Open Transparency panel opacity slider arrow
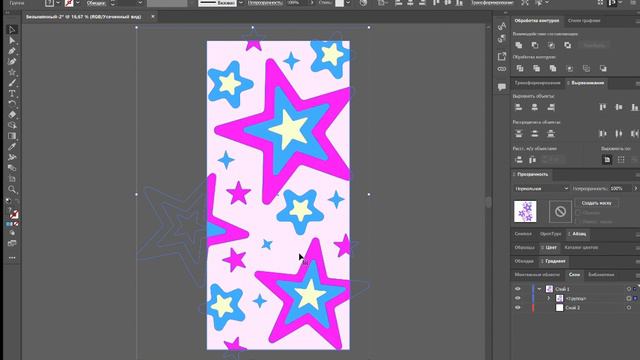Image resolution: width=640 pixels, height=360 pixels. 635,189
